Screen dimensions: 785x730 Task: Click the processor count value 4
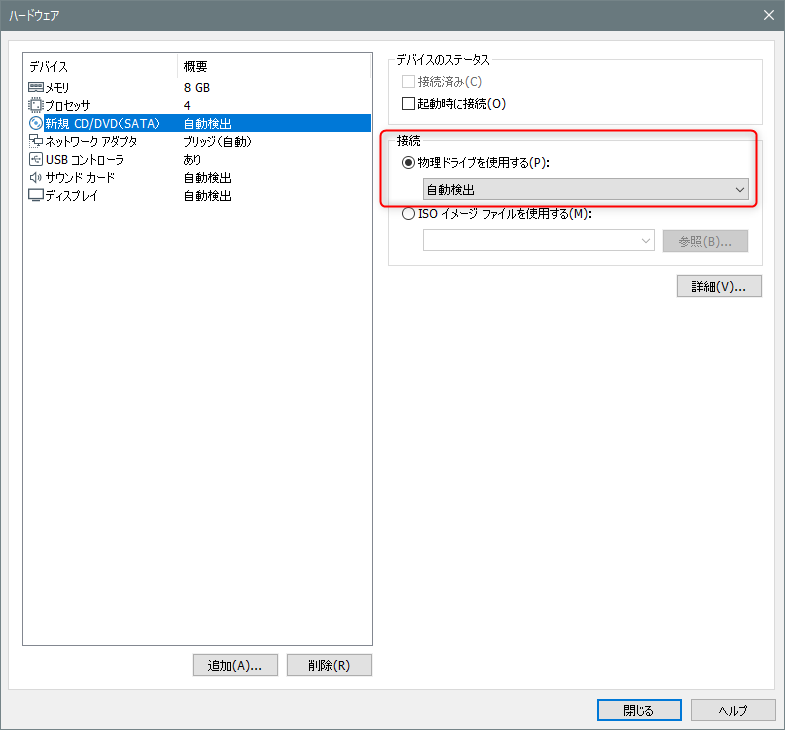point(187,106)
